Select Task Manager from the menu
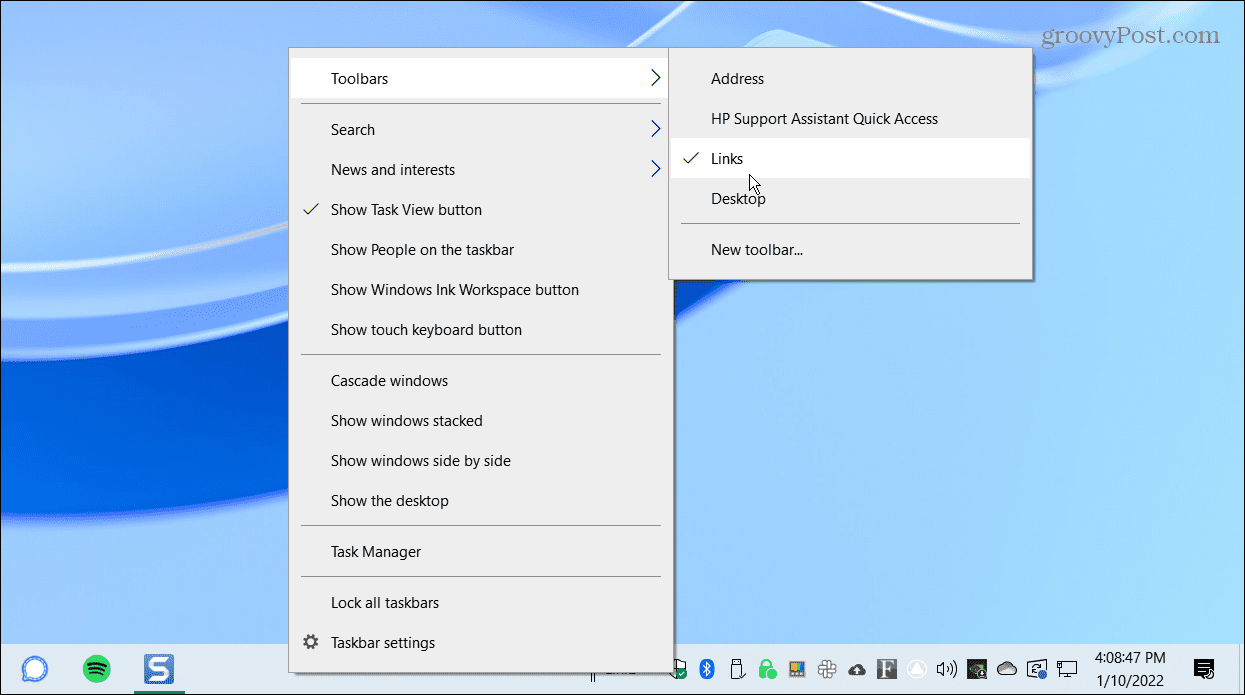Viewport: 1245px width, 695px height. pos(375,551)
